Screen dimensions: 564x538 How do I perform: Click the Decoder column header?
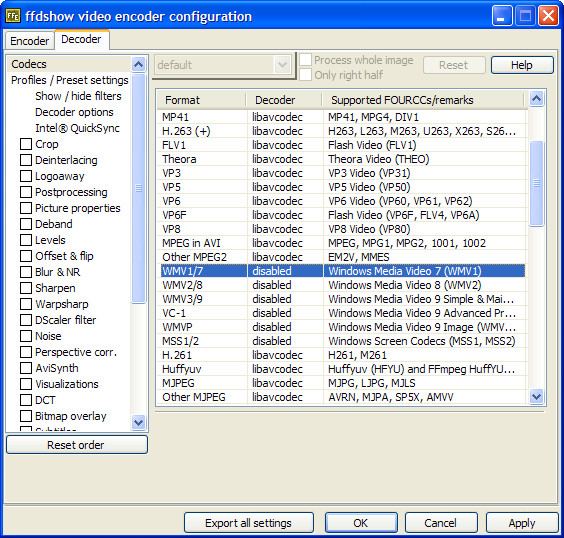pos(284,100)
